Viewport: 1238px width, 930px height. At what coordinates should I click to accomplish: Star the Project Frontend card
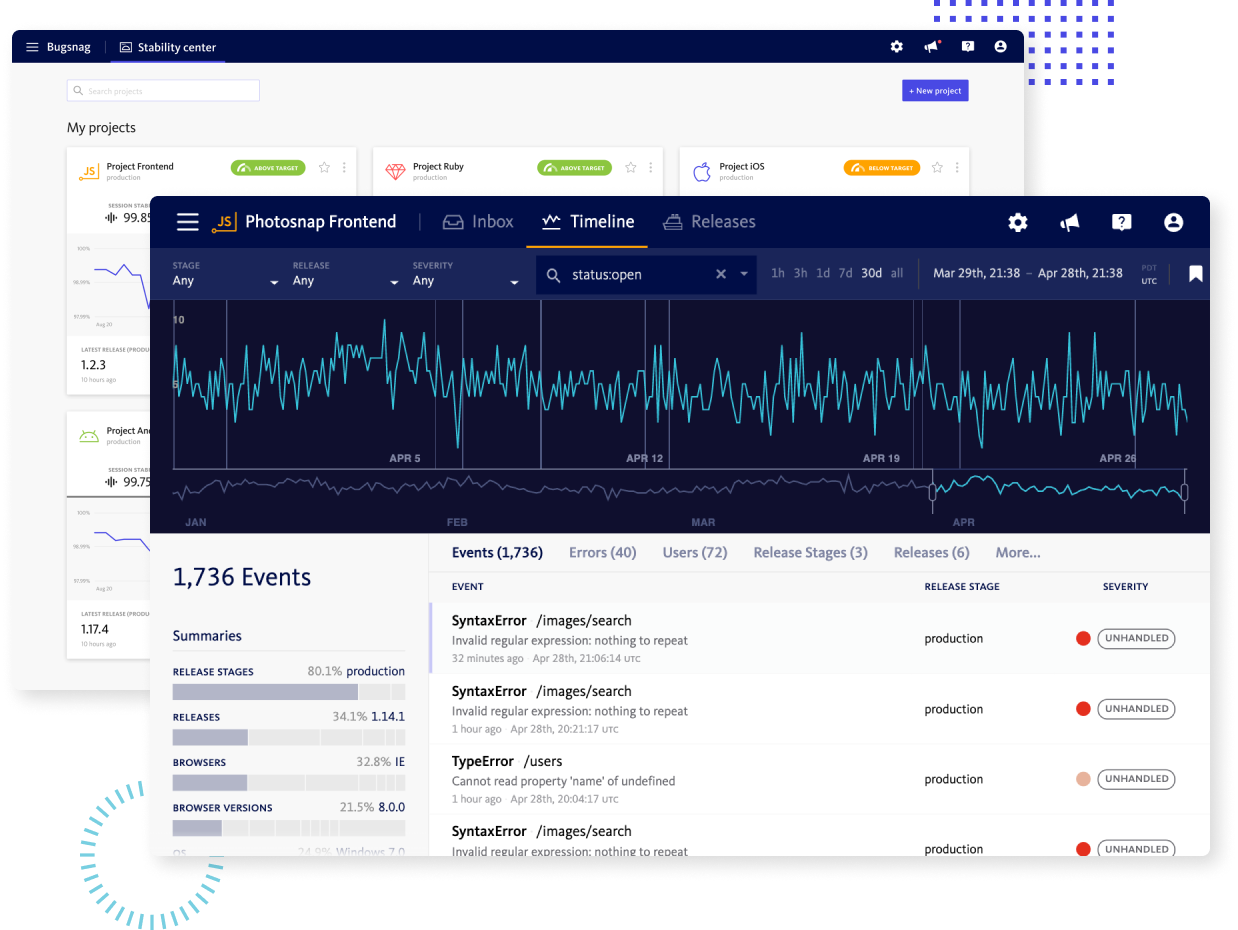click(324, 168)
